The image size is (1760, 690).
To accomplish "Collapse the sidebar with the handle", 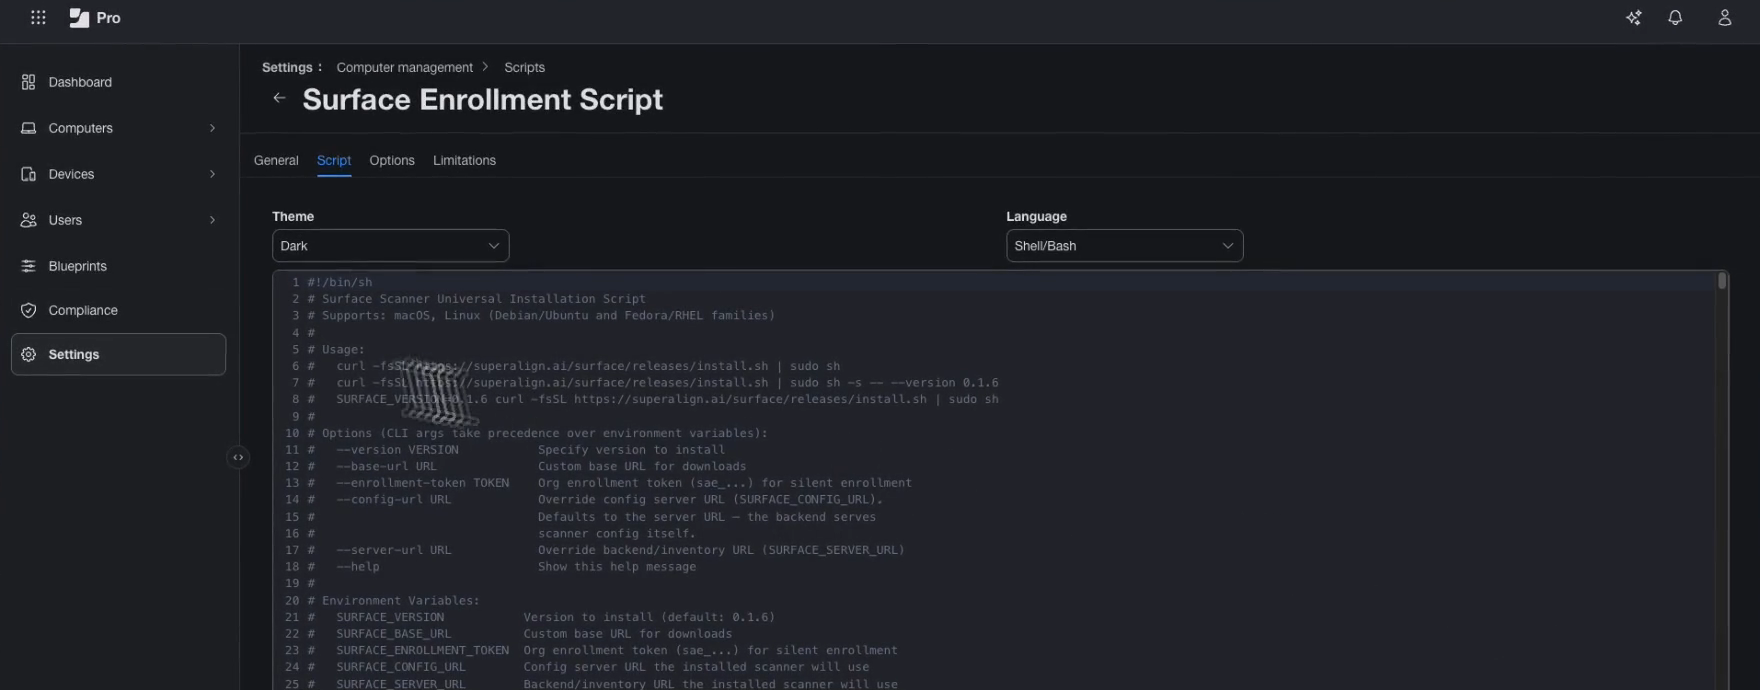I will 238,457.
